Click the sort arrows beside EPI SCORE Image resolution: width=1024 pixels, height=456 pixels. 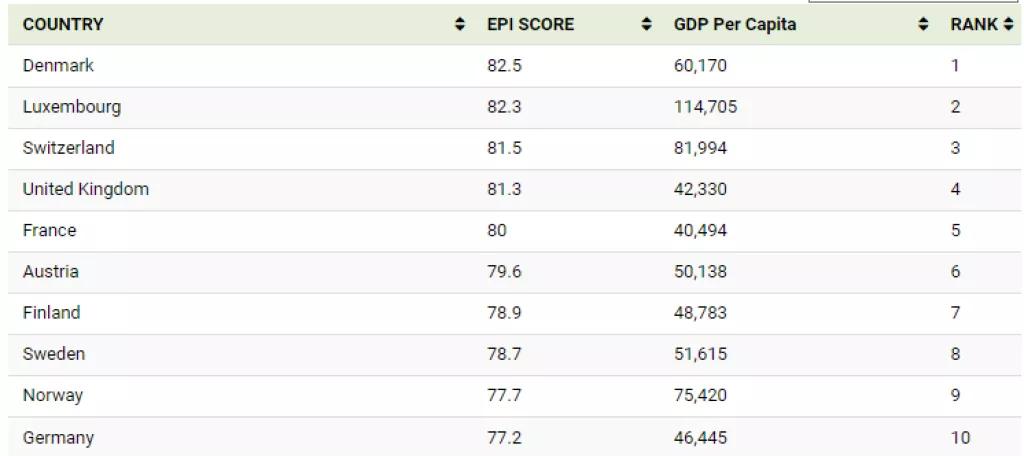coord(647,24)
